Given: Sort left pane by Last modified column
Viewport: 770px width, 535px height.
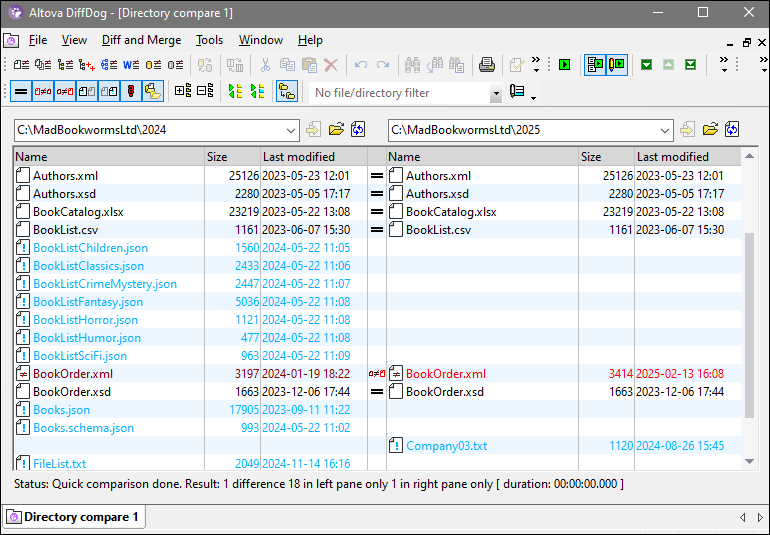Looking at the screenshot, I should pos(298,157).
